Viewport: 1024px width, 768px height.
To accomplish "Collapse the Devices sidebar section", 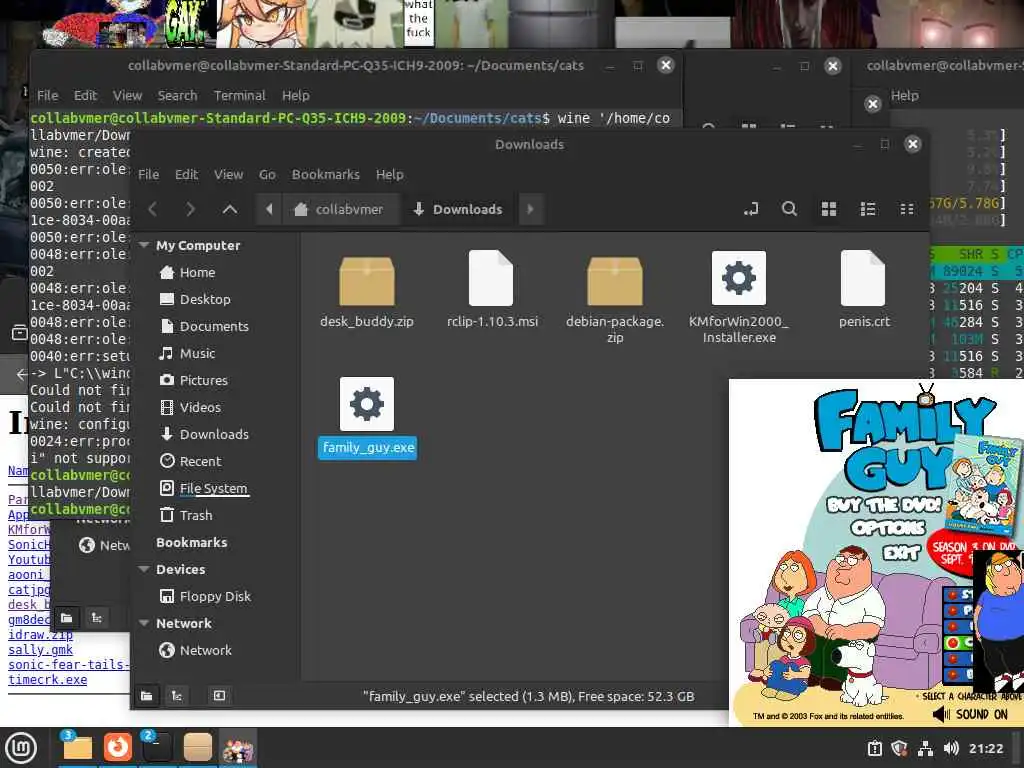I will point(144,569).
